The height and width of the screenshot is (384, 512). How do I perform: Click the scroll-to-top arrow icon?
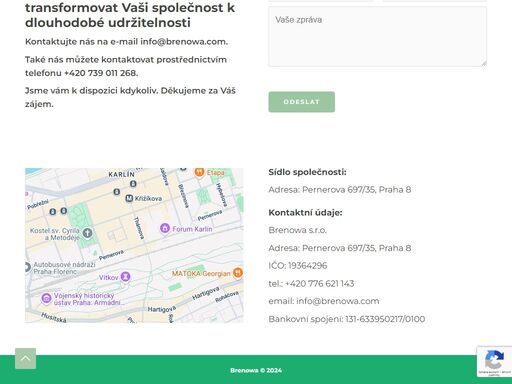point(25,359)
